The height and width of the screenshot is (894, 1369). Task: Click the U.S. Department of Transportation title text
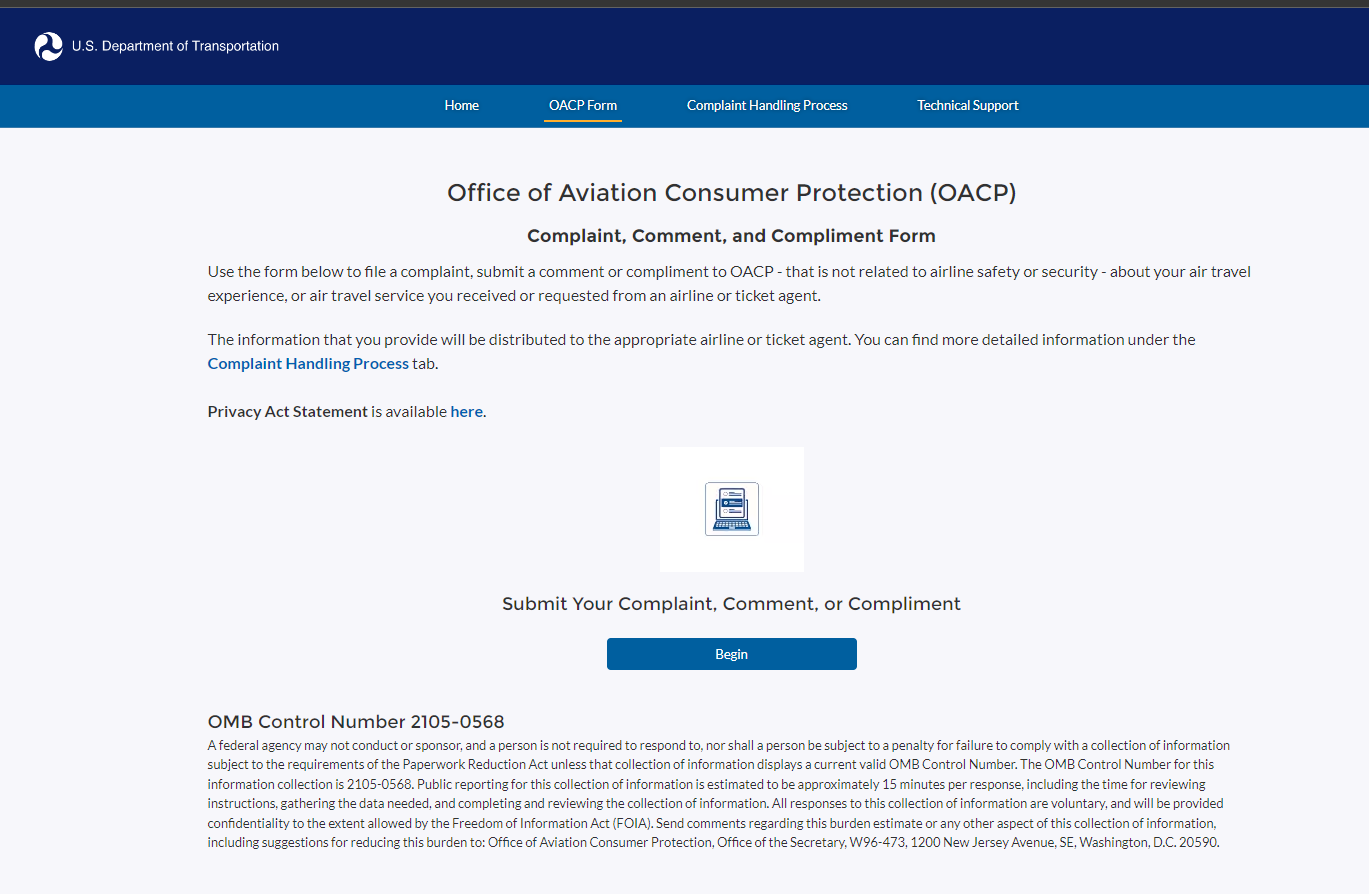coord(175,46)
